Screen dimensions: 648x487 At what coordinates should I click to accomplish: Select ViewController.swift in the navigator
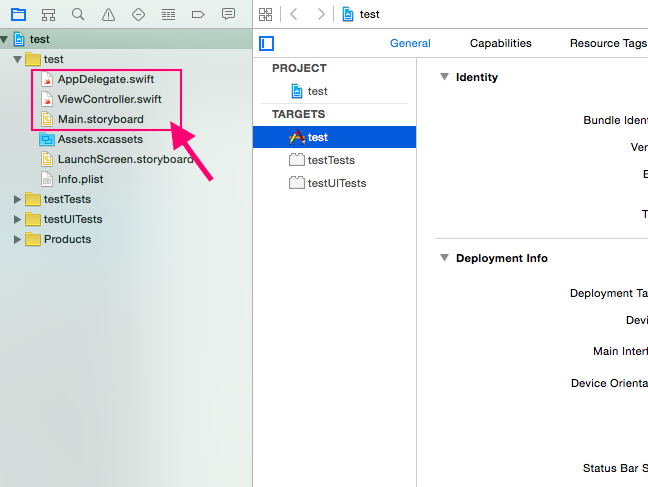tap(109, 99)
